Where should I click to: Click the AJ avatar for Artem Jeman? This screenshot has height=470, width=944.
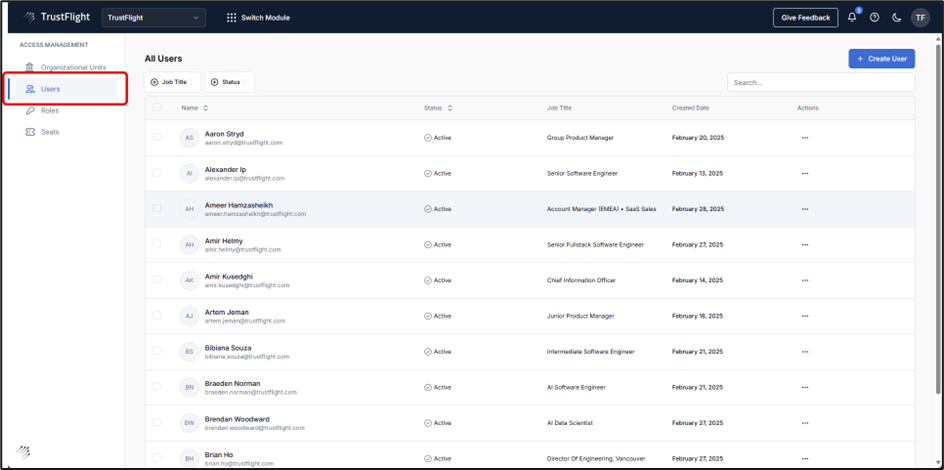189,316
